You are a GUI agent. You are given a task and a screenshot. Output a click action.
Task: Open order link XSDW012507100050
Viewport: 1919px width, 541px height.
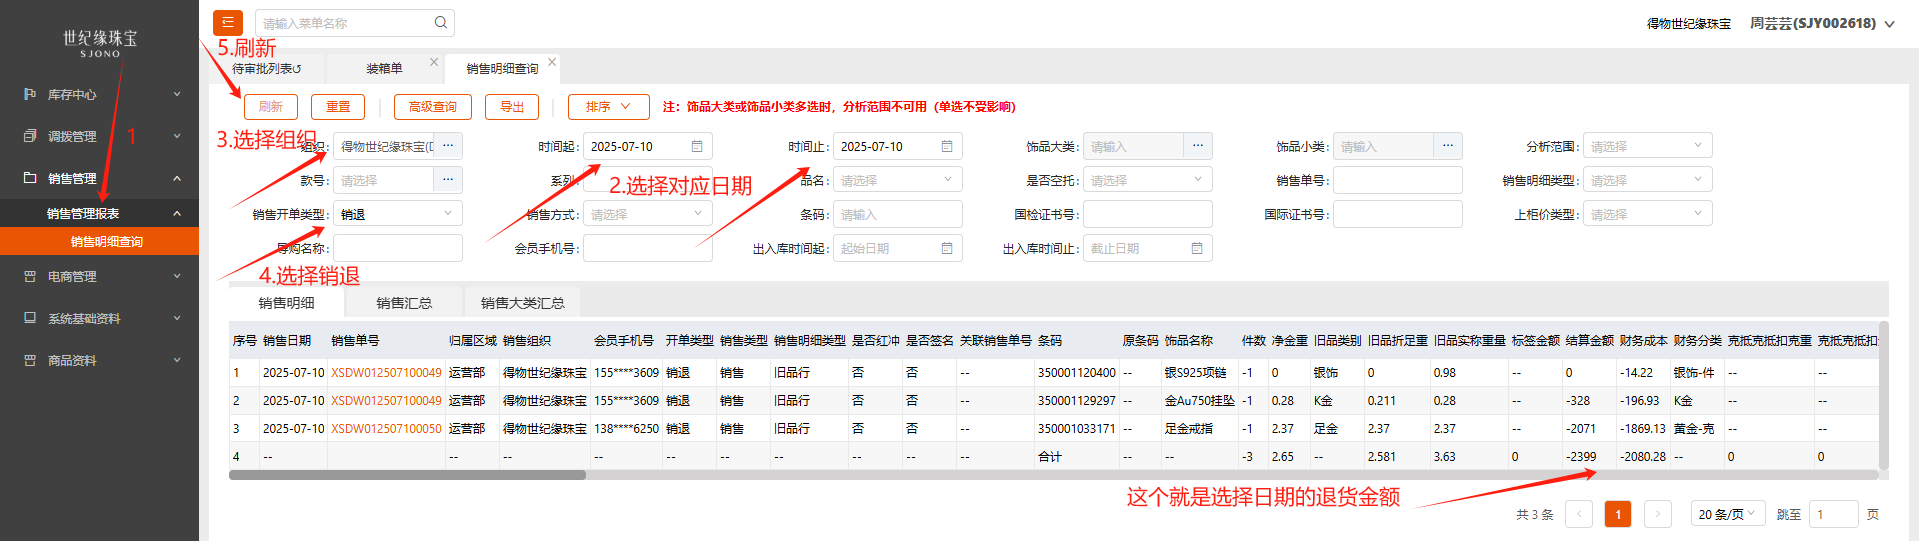pyautogui.click(x=386, y=429)
